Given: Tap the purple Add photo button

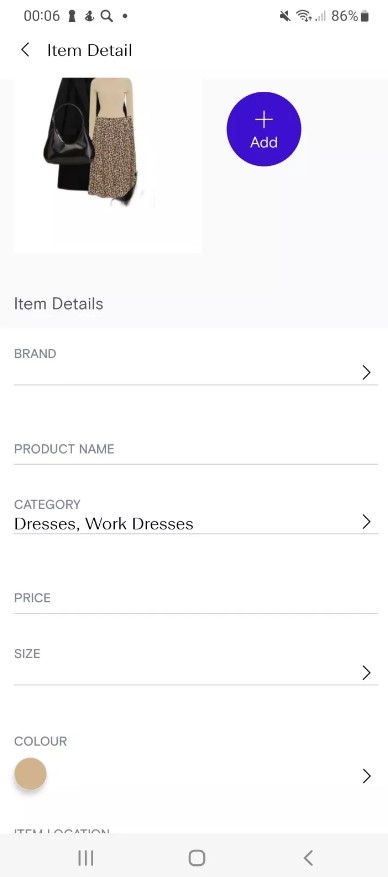Looking at the screenshot, I should click(264, 129).
